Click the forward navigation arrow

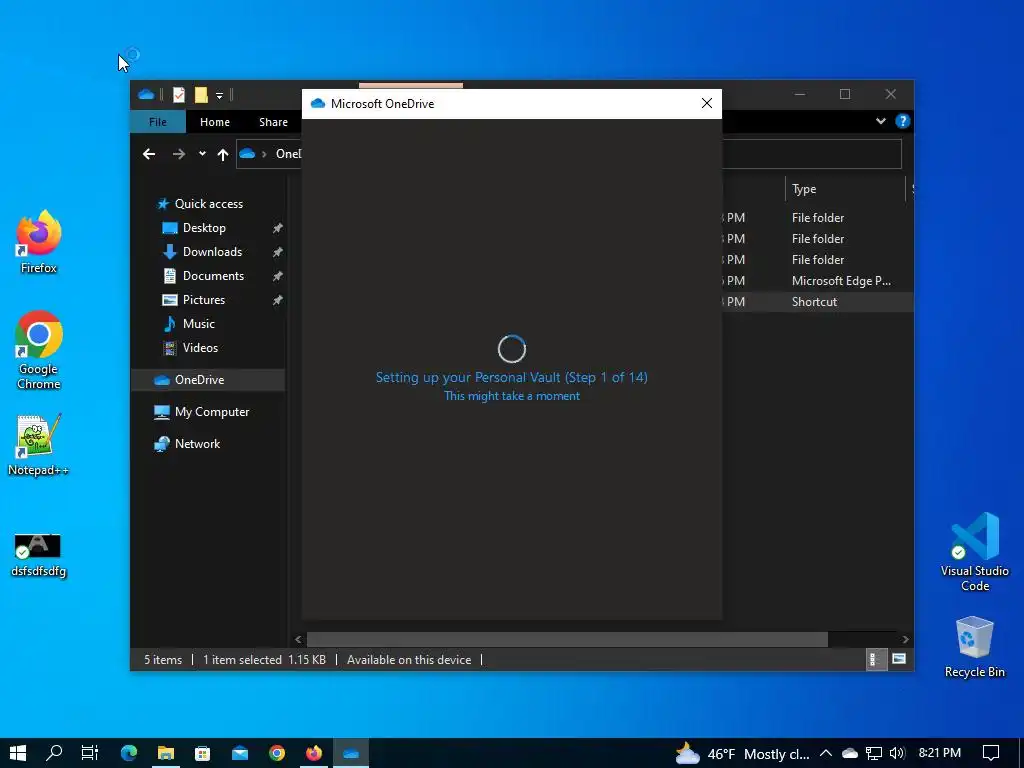[x=178, y=154]
